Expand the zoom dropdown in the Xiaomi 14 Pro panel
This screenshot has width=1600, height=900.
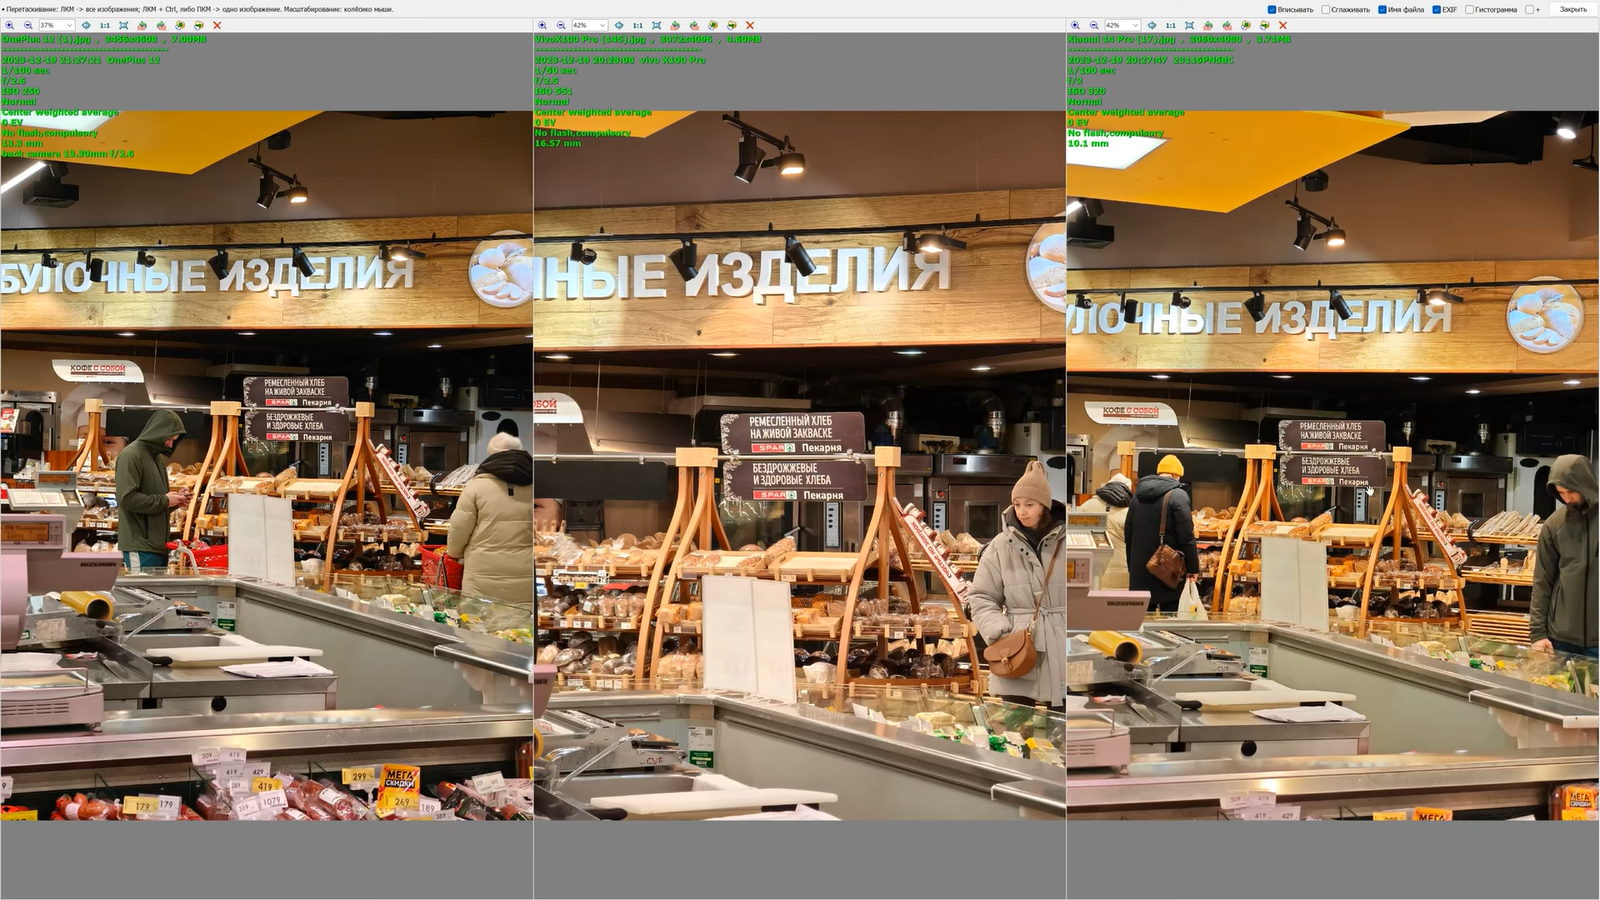1135,25
